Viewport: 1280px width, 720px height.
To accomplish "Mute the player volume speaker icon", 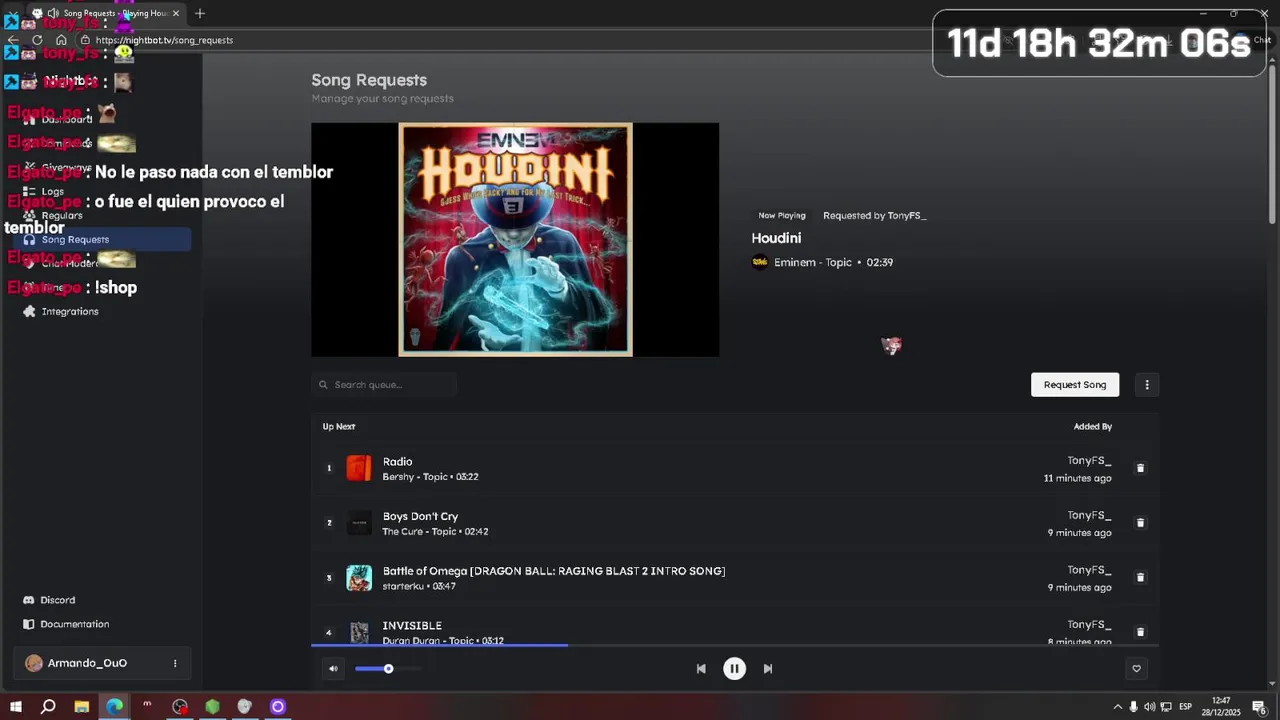I will [333, 669].
